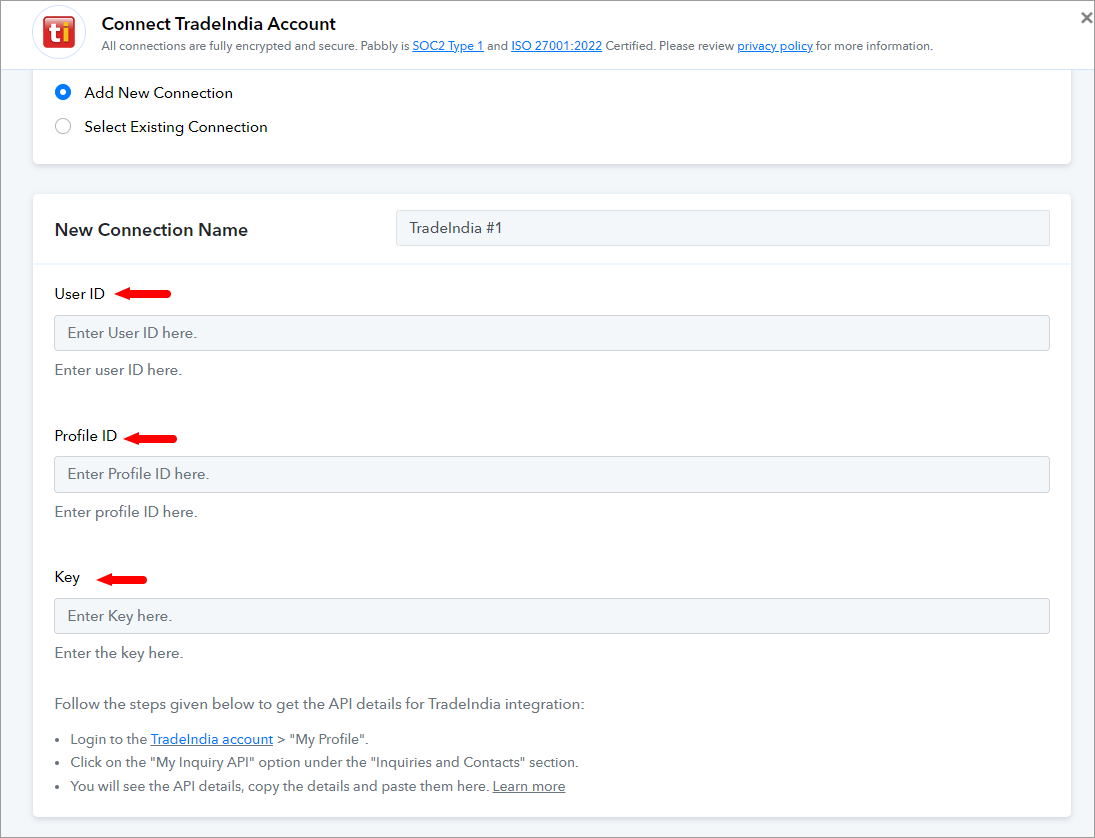This screenshot has height=838, width=1095.
Task: Choose the Select Existing Connection option
Action: pos(63,126)
